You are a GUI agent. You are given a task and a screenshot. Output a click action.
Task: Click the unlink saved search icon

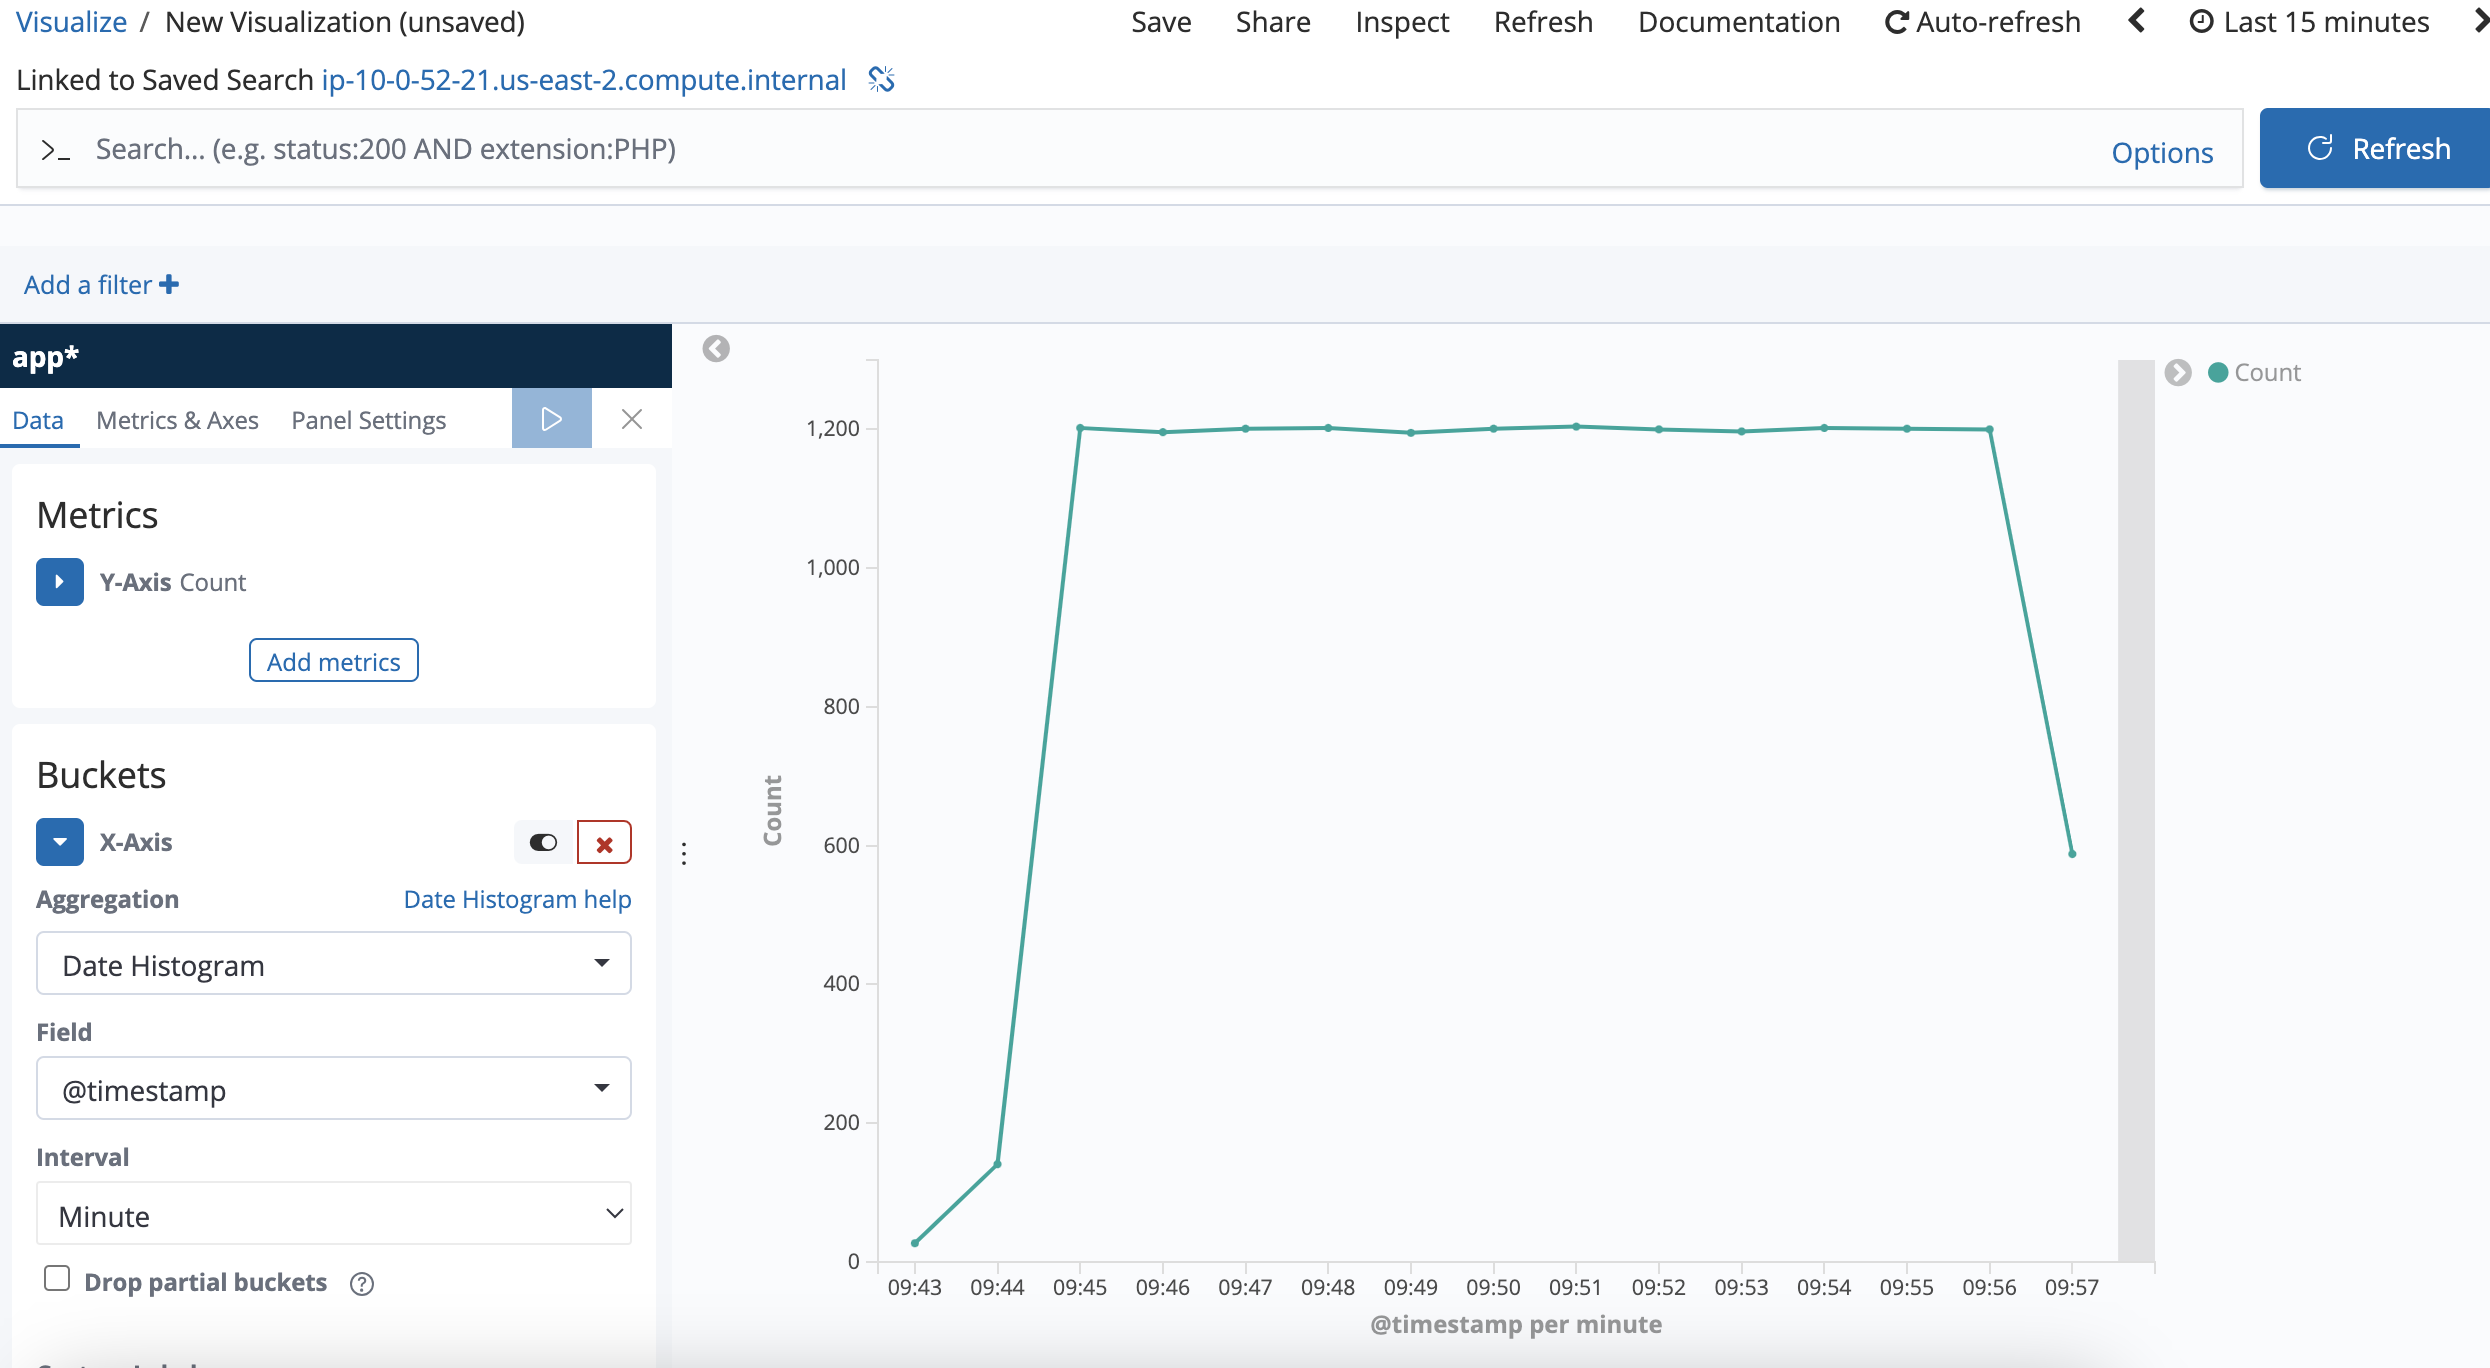click(881, 79)
